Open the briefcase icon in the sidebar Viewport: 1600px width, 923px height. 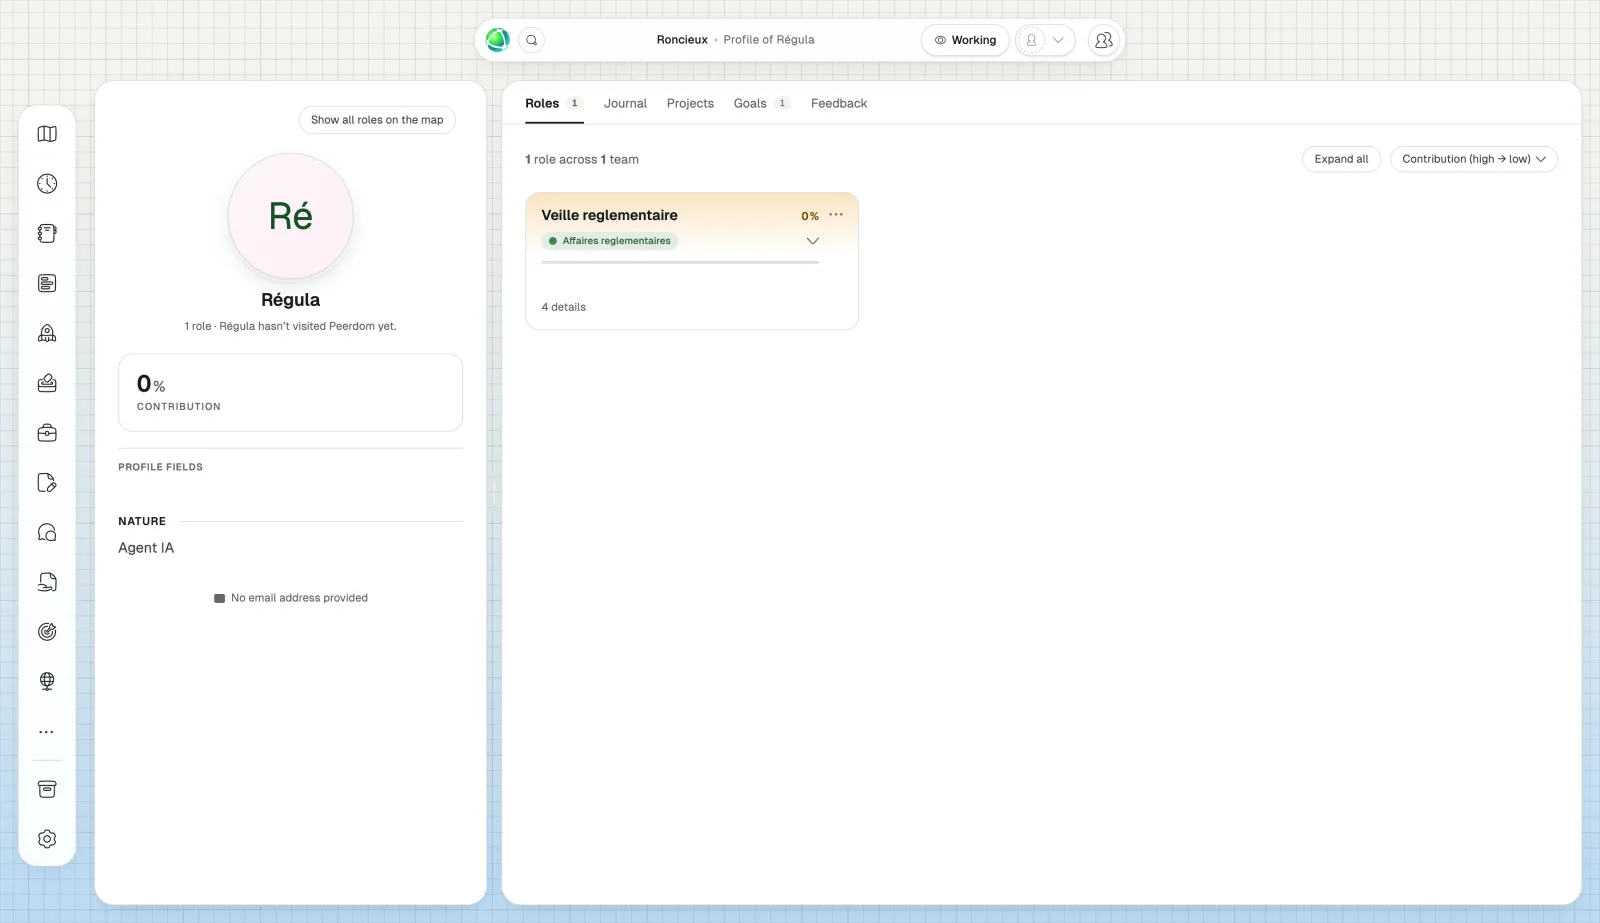(x=47, y=433)
